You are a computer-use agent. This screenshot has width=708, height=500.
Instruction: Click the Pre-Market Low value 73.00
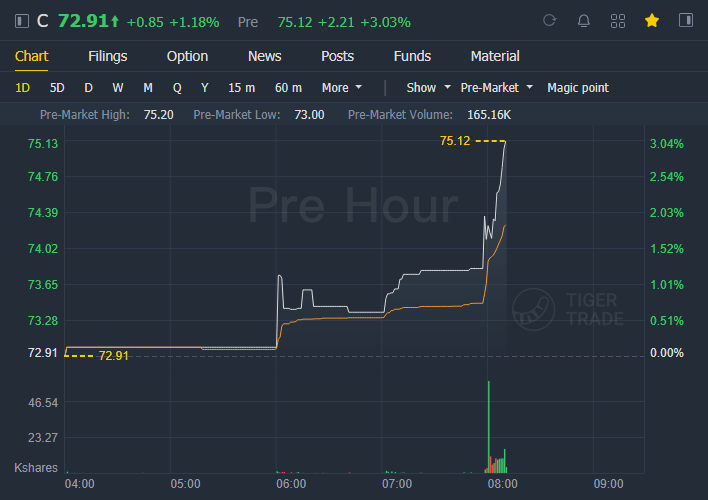[309, 115]
